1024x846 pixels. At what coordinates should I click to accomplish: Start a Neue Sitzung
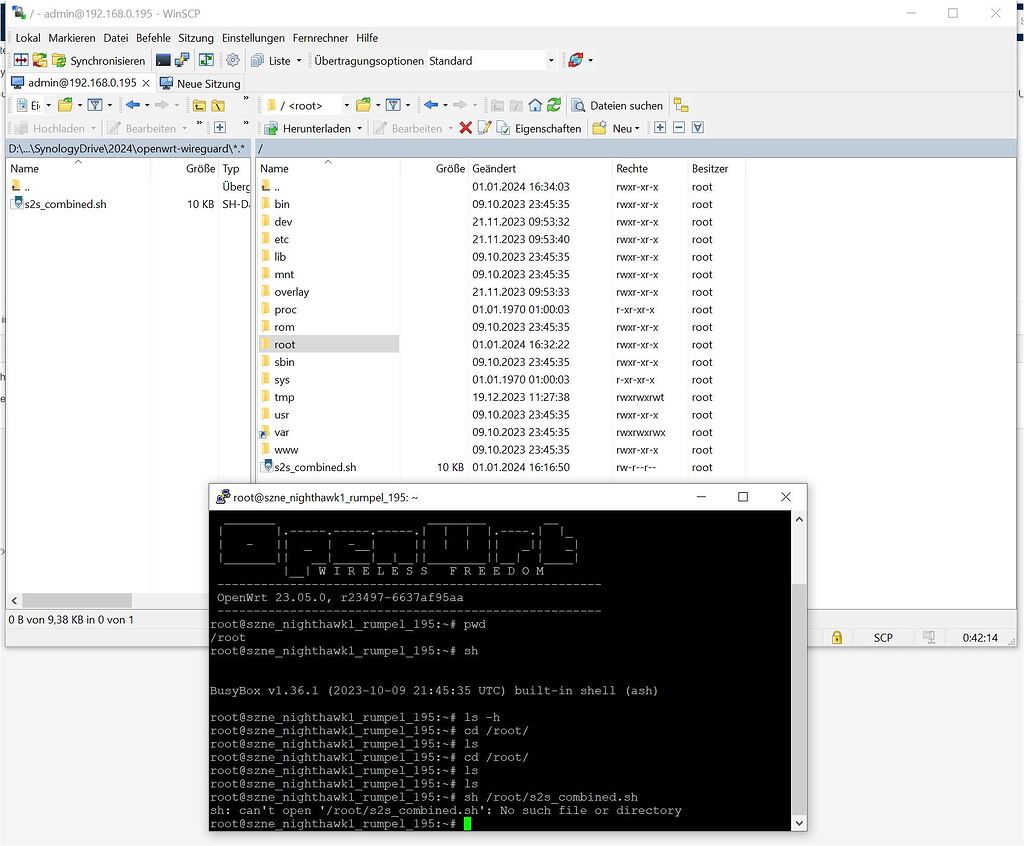[205, 82]
